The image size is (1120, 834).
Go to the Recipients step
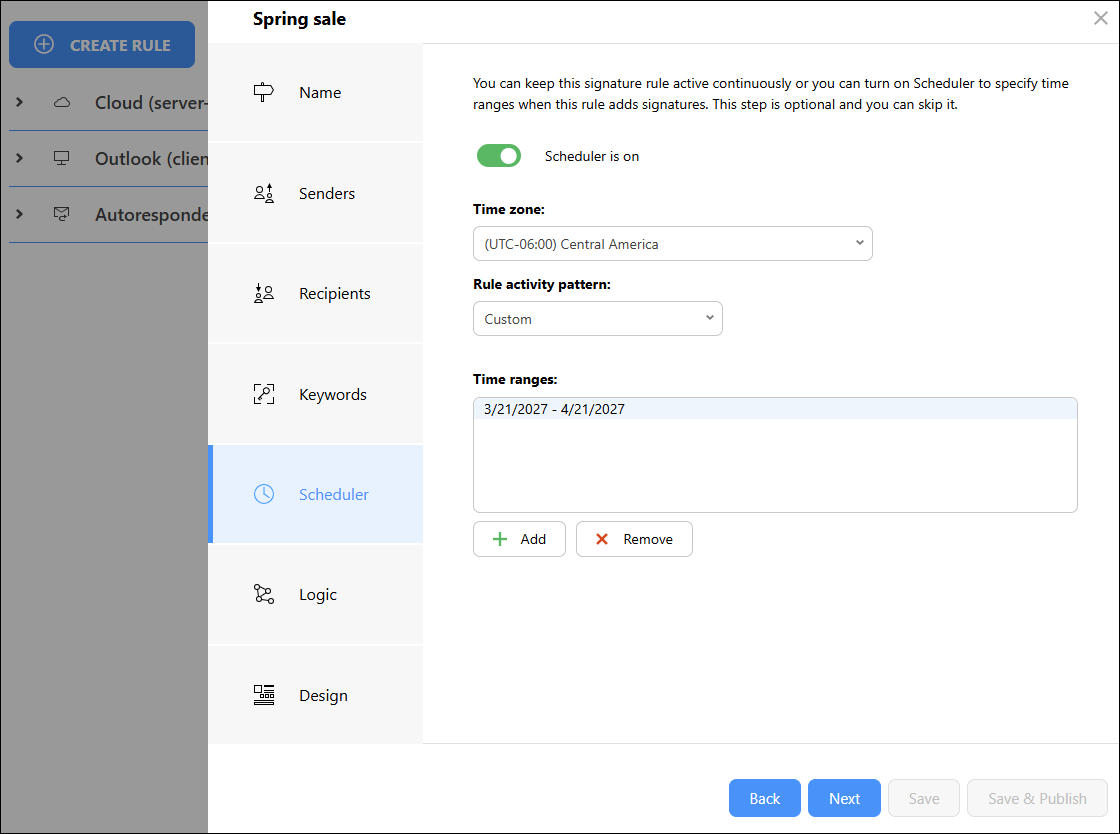coord(315,293)
